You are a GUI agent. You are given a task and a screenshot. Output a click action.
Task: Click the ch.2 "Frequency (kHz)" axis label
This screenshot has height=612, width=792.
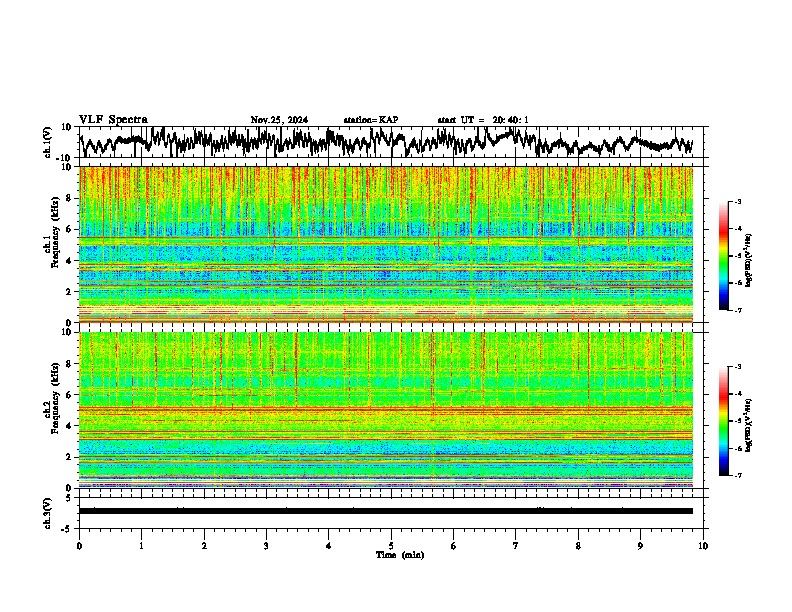[x=55, y=398]
